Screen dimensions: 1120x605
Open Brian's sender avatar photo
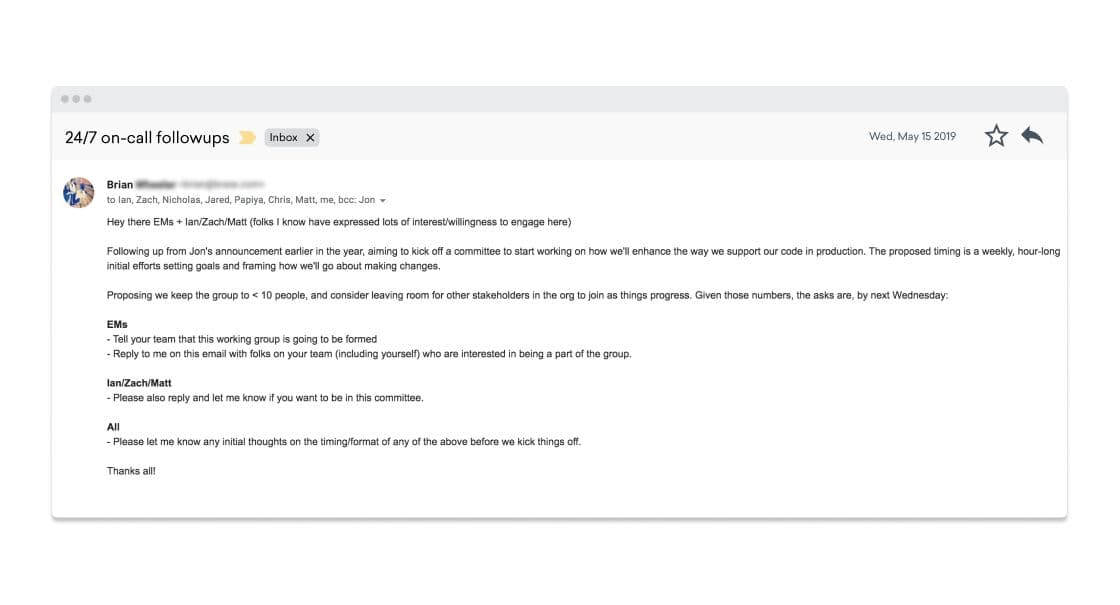(x=78, y=192)
